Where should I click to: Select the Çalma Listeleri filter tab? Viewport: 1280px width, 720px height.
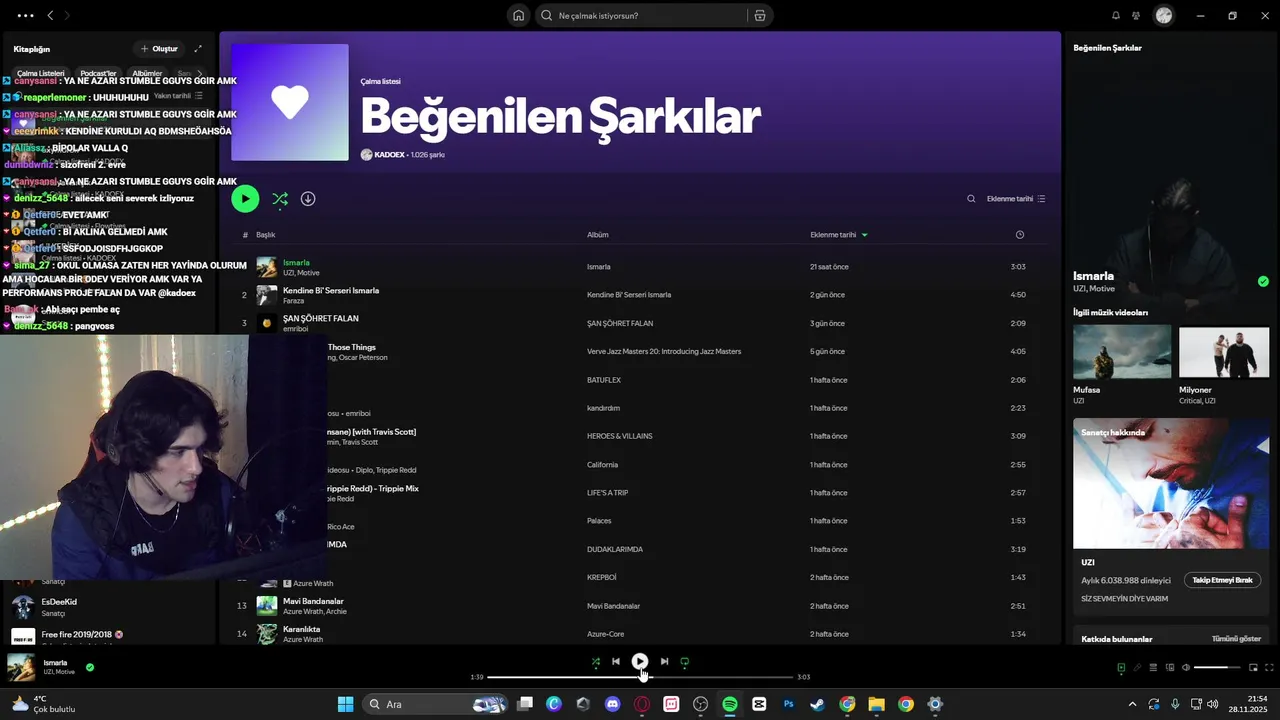coord(40,74)
